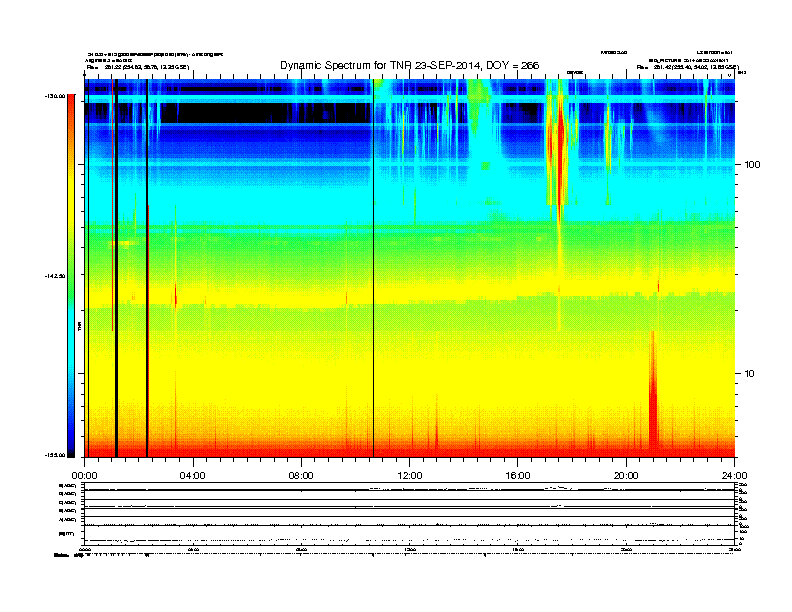Click the red low-frequency burst near 21:00
Screen dimensions: 792x612
[x=653, y=394]
